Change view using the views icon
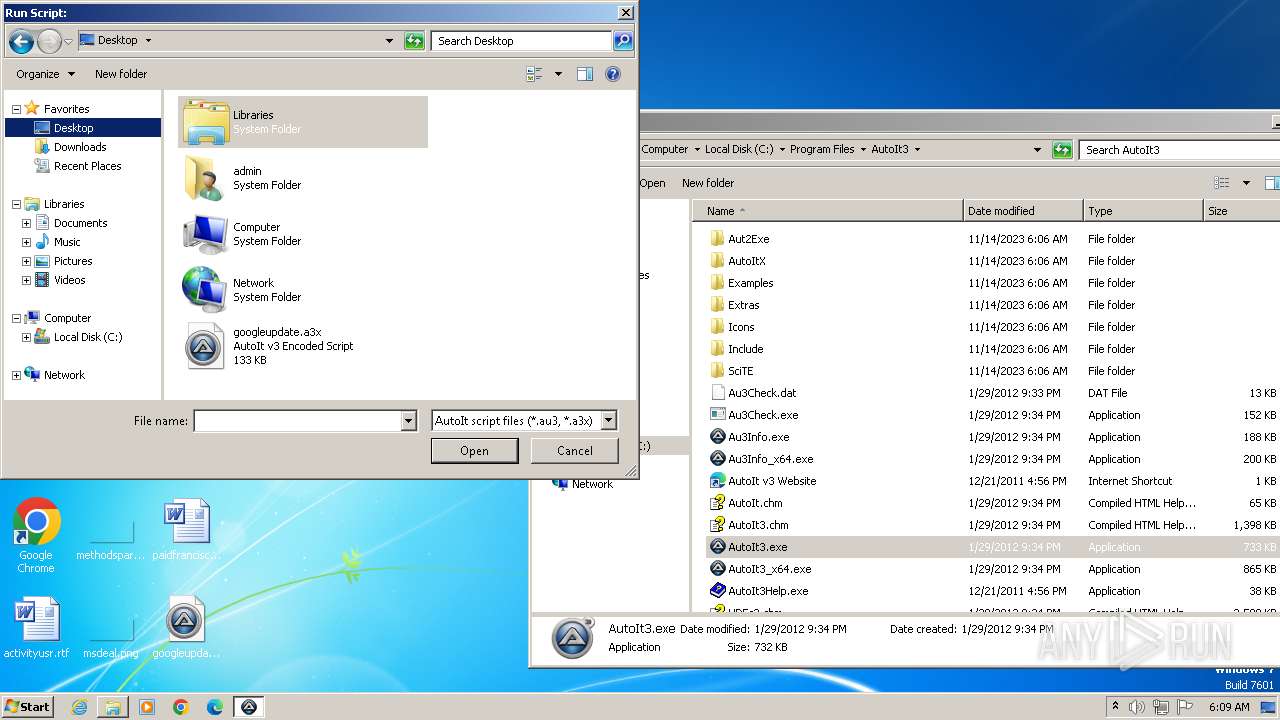1280x720 pixels. (534, 74)
